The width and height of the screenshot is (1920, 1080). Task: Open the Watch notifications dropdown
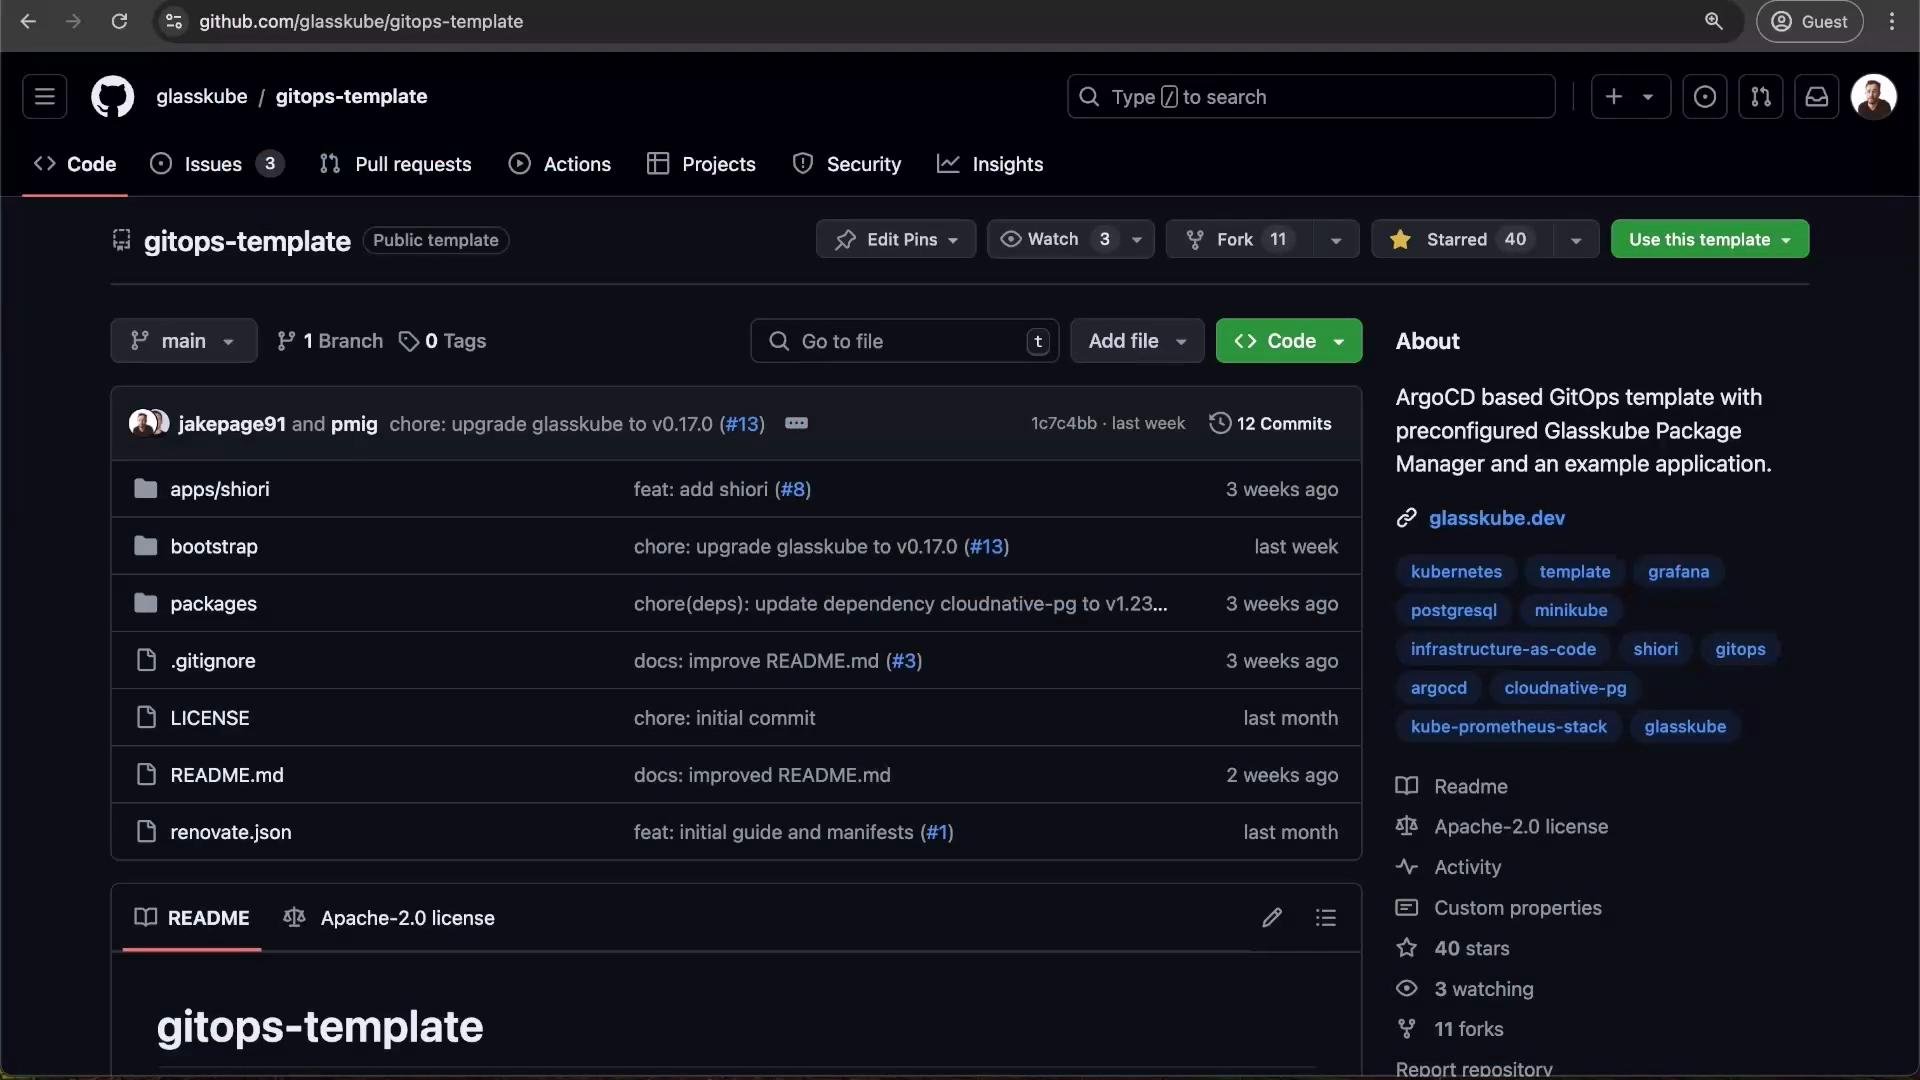click(x=1070, y=239)
